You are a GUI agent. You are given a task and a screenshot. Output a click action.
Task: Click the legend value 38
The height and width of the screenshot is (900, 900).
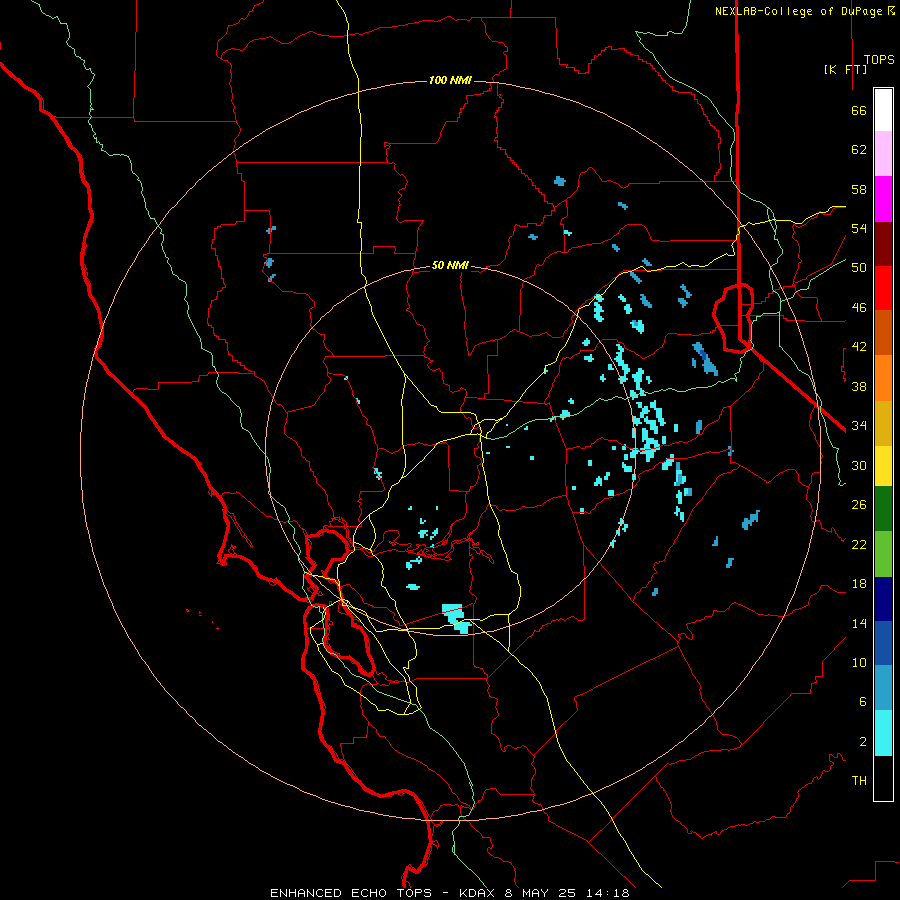coord(859,386)
